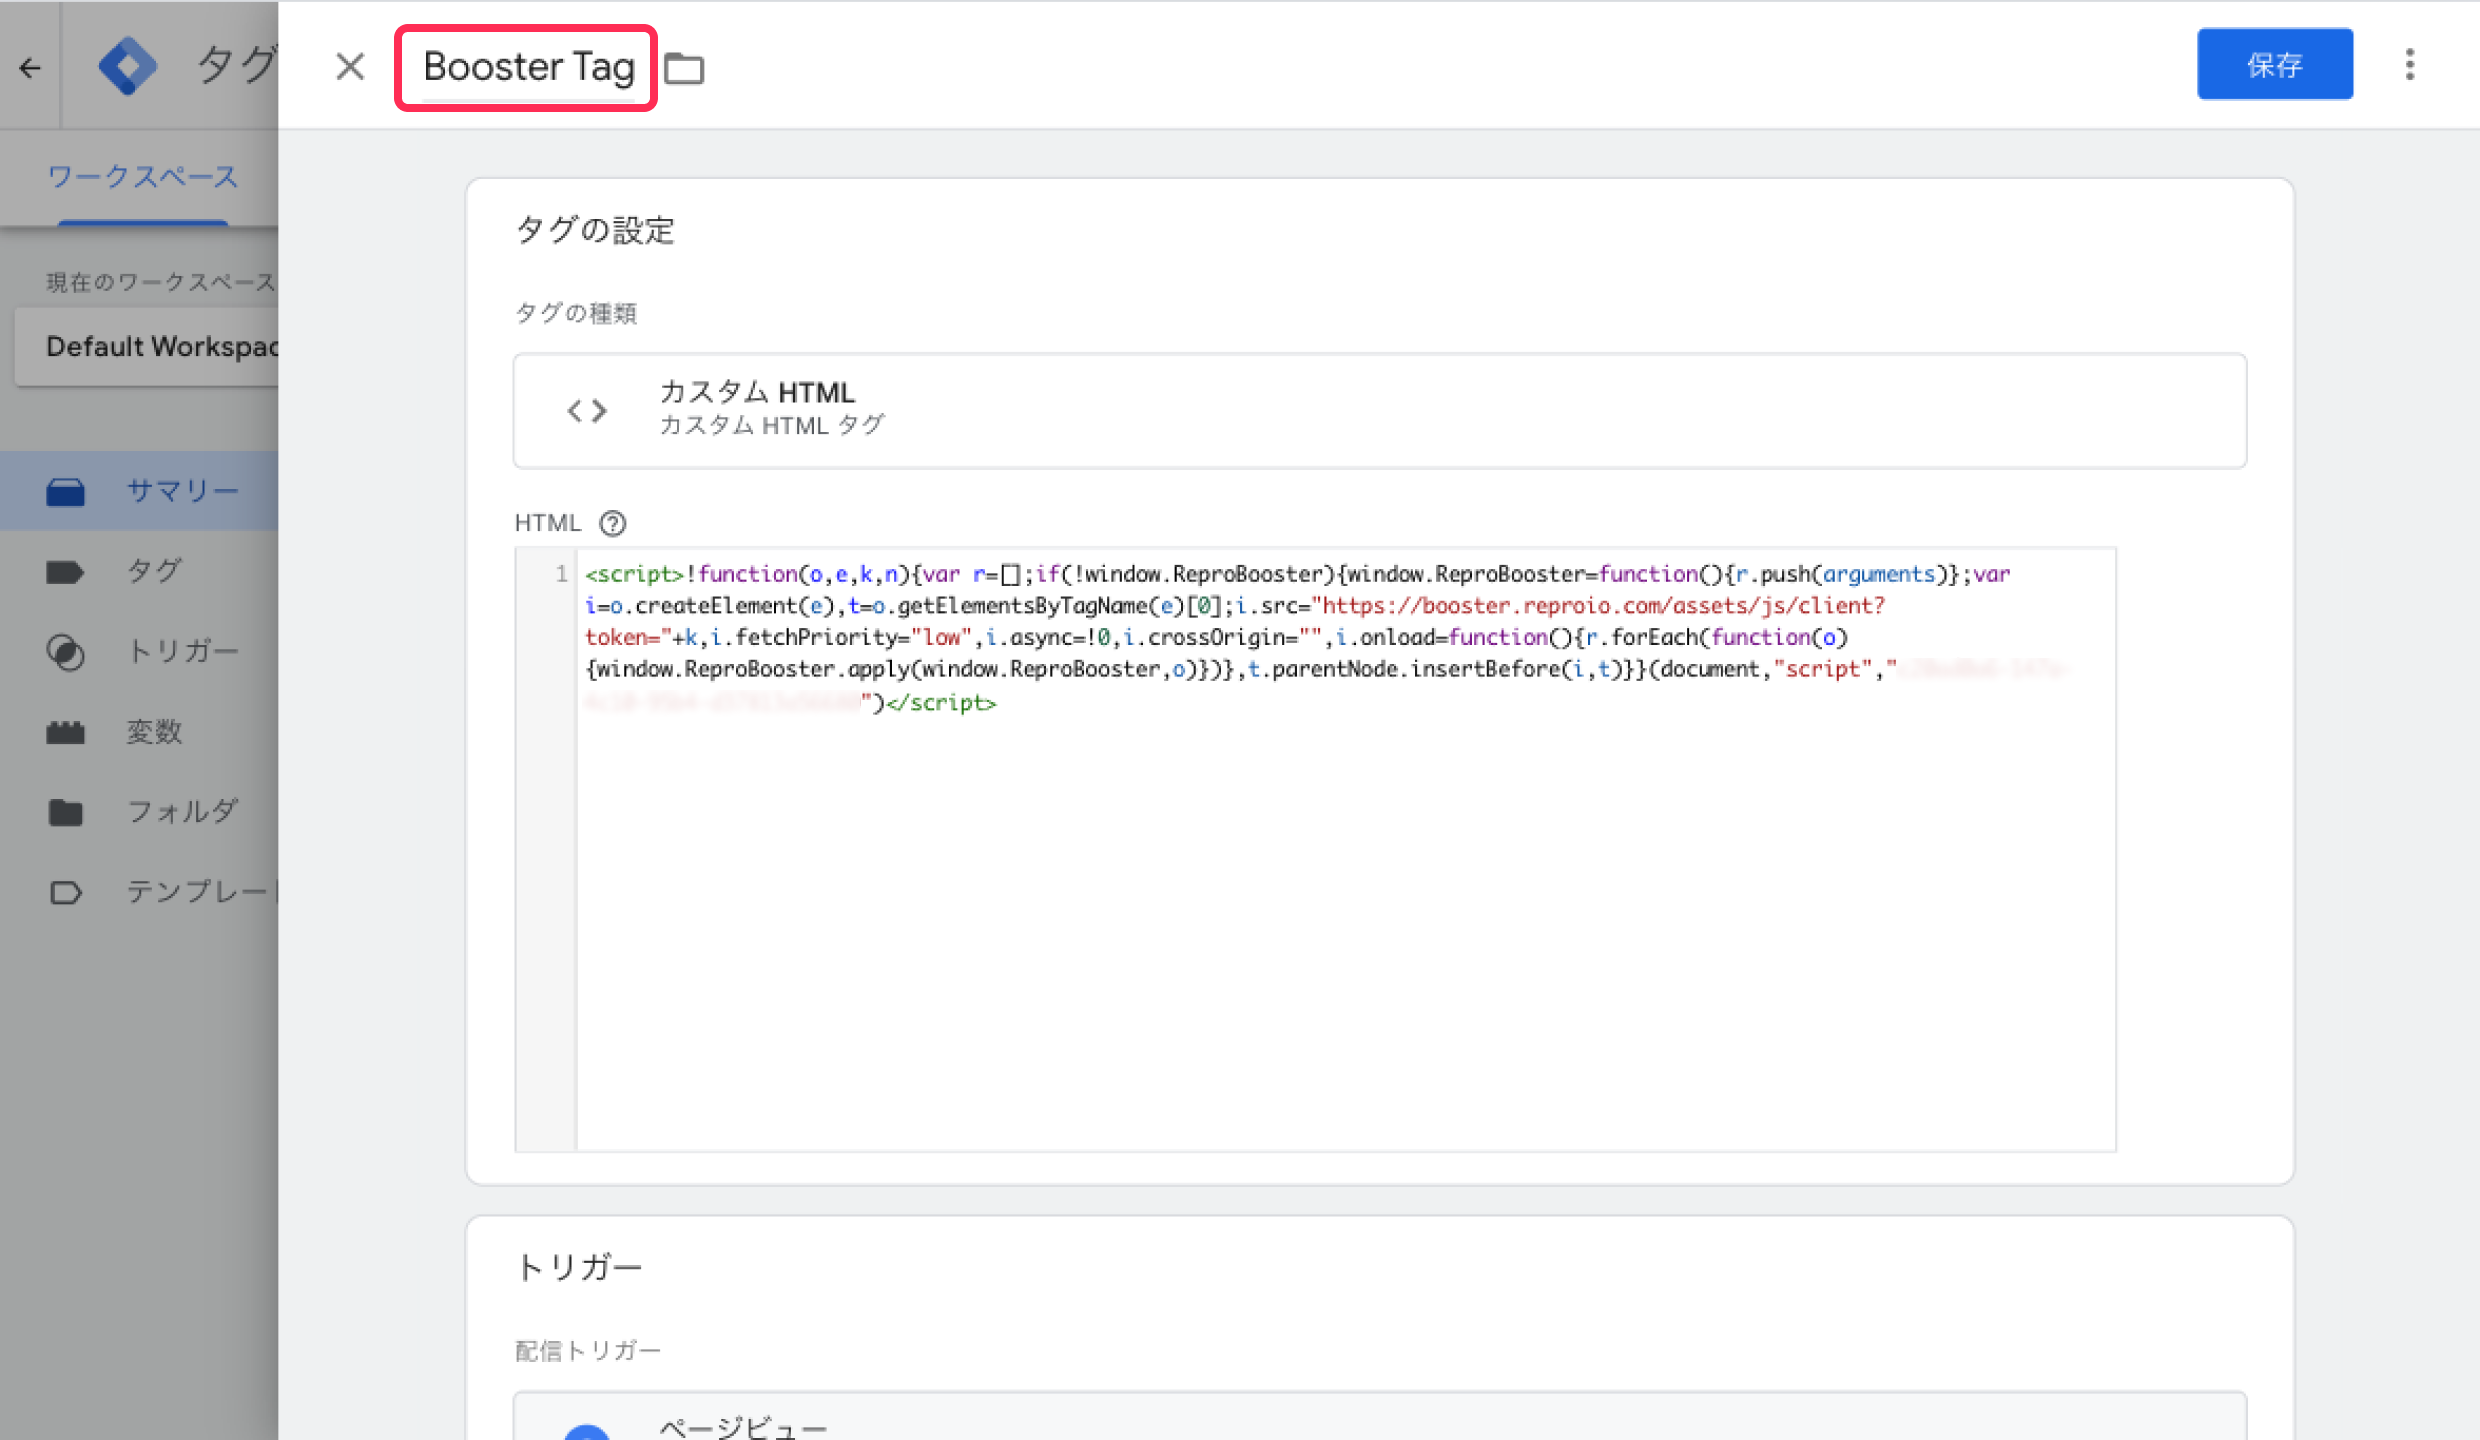Click the code brackets custom HTML icon
2480x1440 pixels.
click(587, 411)
